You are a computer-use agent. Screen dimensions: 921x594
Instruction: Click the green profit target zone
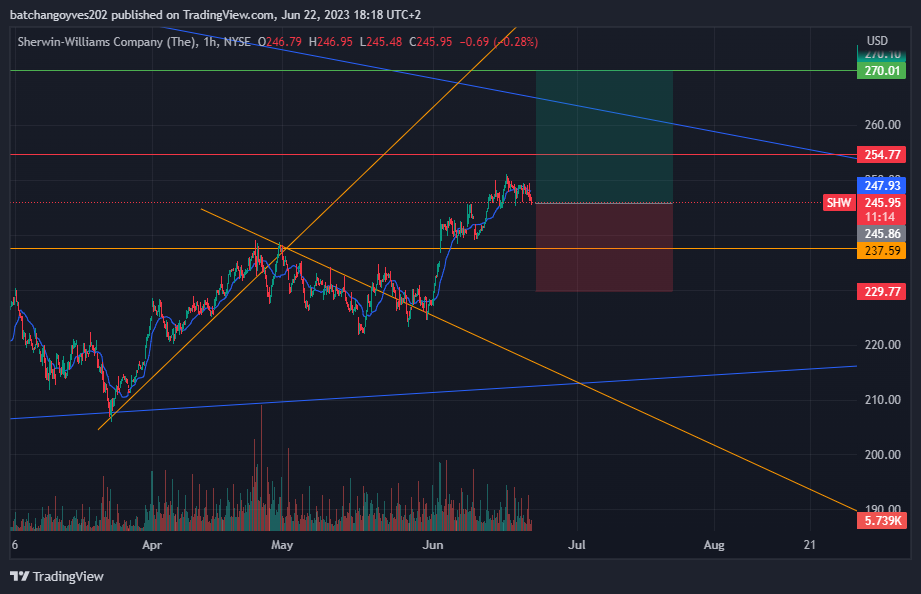click(x=604, y=137)
